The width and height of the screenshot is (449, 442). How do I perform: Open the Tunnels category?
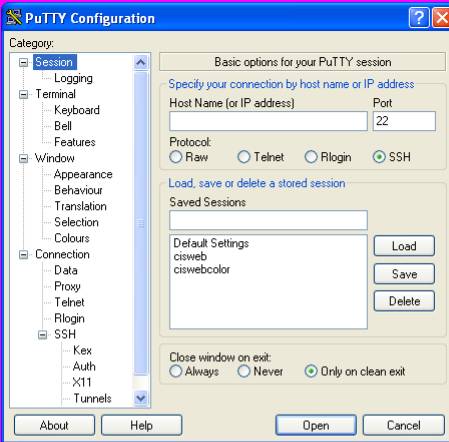(92, 398)
